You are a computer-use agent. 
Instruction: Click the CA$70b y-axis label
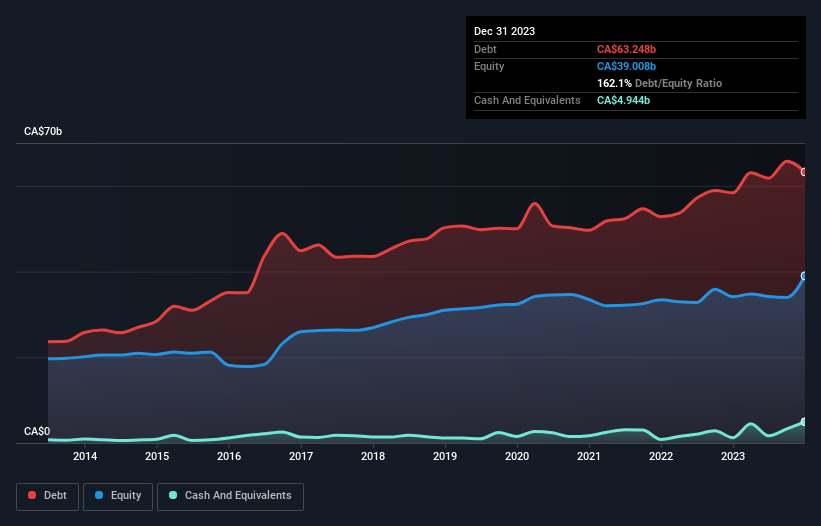43,131
